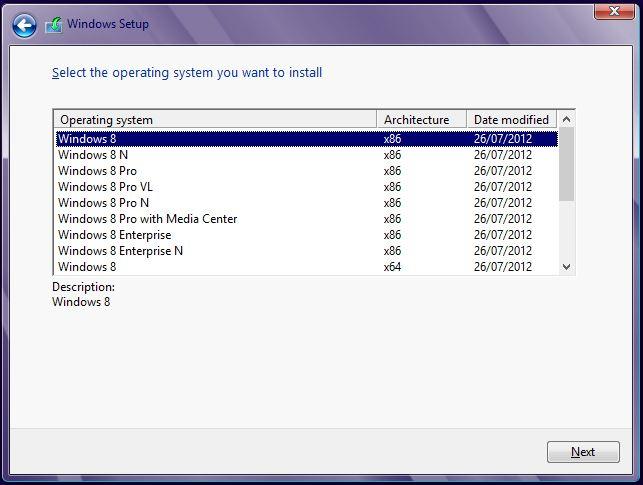Close the Windows Setup window

click(x=614, y=11)
